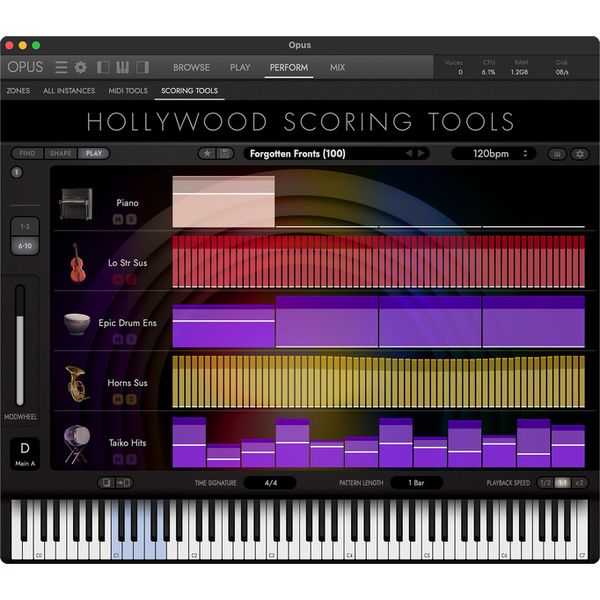This screenshot has width=600, height=600.
Task: Set playback speed to x2
Action: (579, 483)
